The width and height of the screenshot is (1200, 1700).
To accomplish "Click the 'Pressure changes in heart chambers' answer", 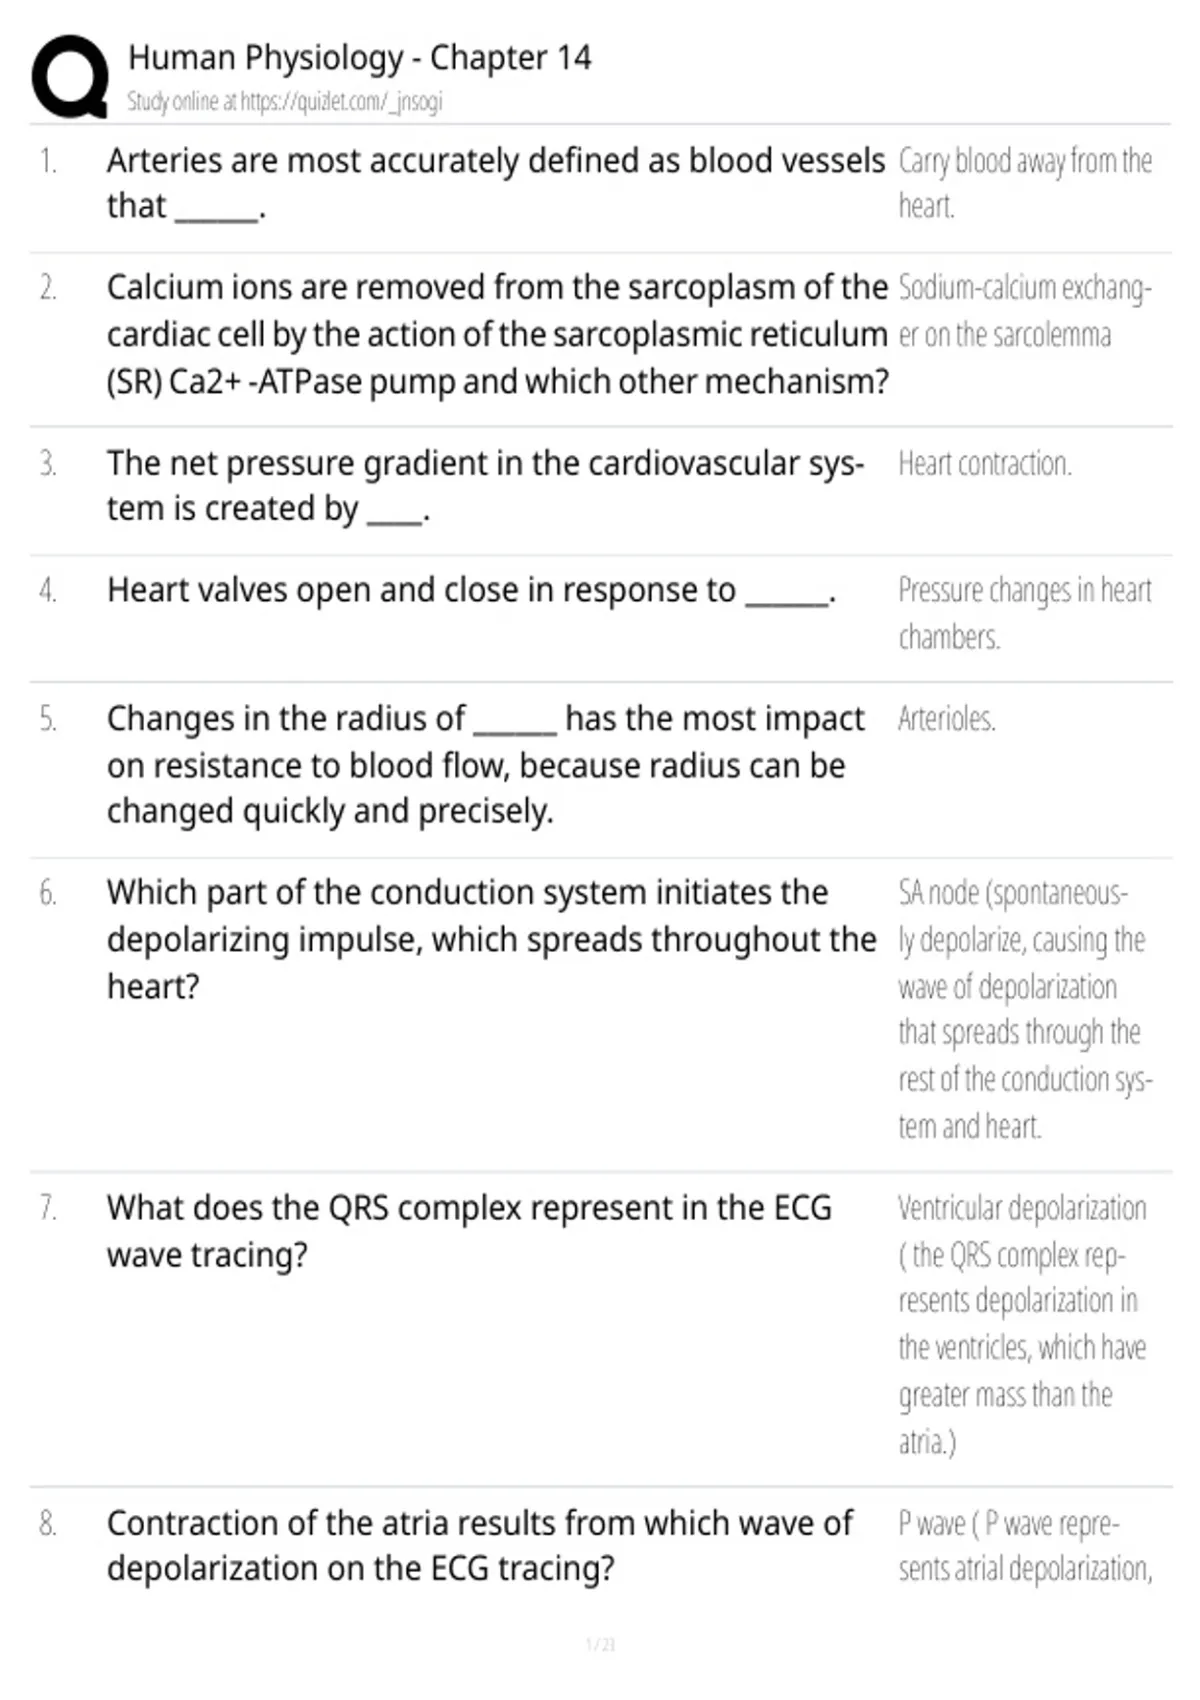I will 1025,613.
